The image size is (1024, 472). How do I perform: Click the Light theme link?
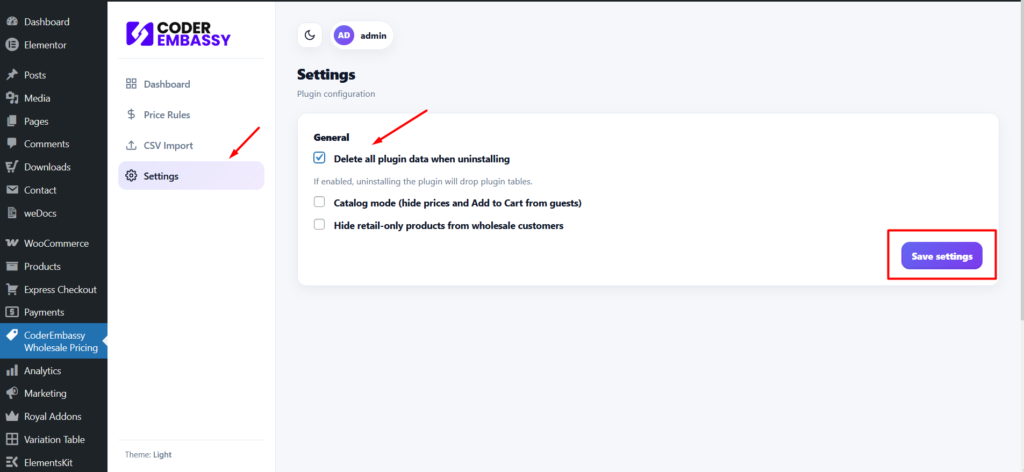click(162, 455)
